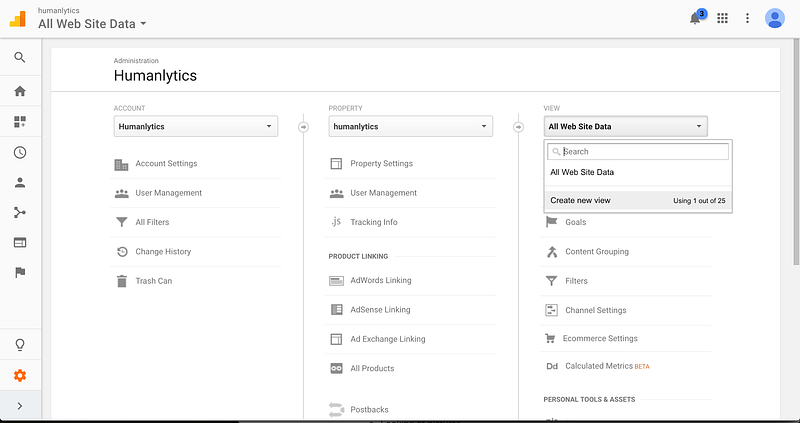Expand the humanlytics property dropdown
This screenshot has height=423, width=800.
(411, 127)
